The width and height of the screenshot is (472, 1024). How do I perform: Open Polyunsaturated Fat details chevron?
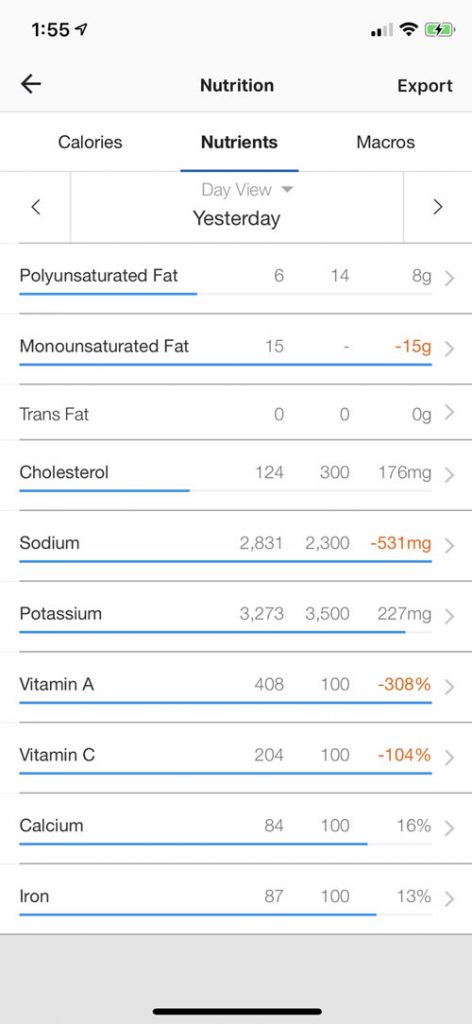[x=449, y=278]
